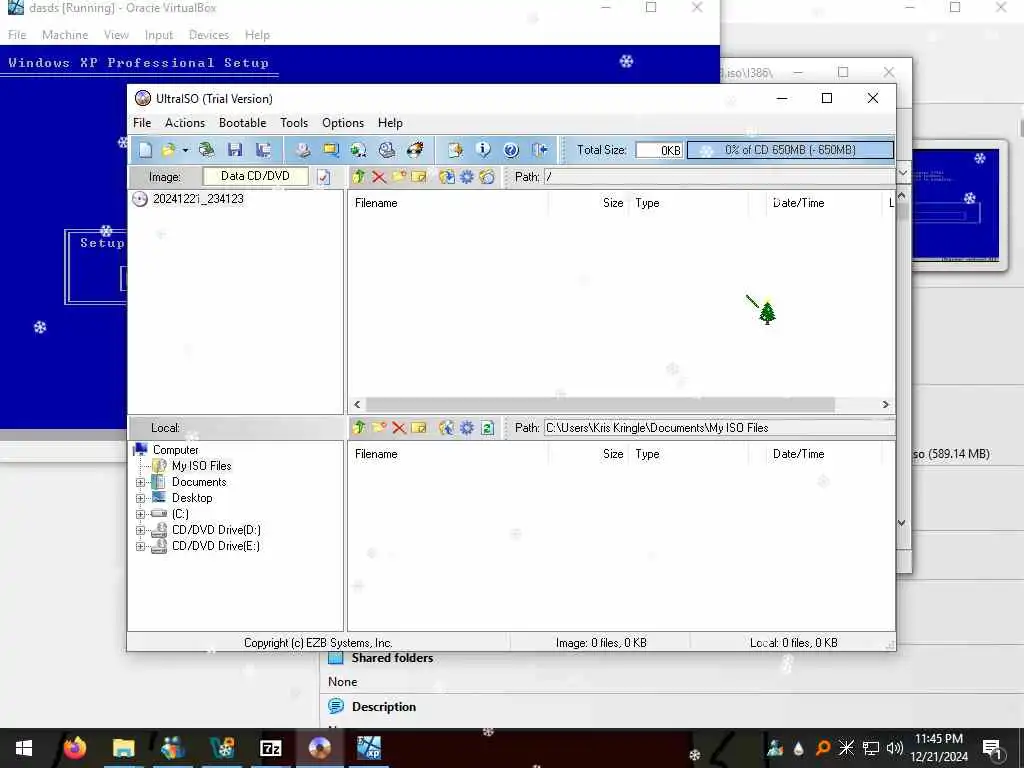The width and height of the screenshot is (1024, 768).
Task: Click the Mount to Virtual Drive icon
Action: coord(387,150)
